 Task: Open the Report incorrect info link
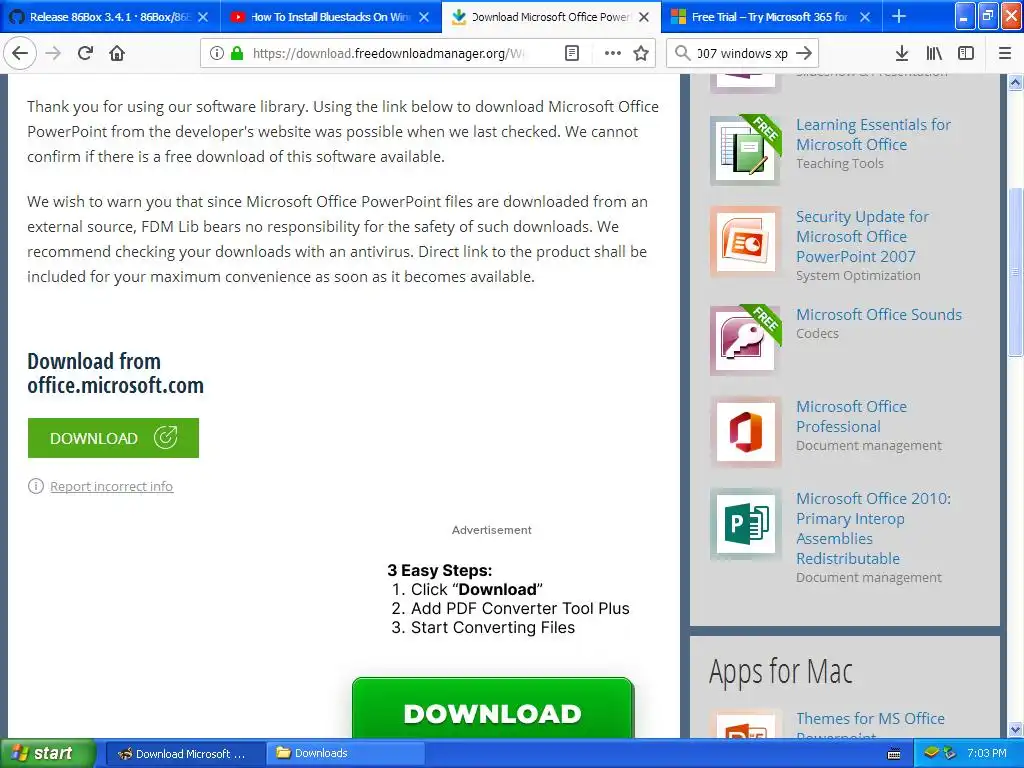coord(112,487)
